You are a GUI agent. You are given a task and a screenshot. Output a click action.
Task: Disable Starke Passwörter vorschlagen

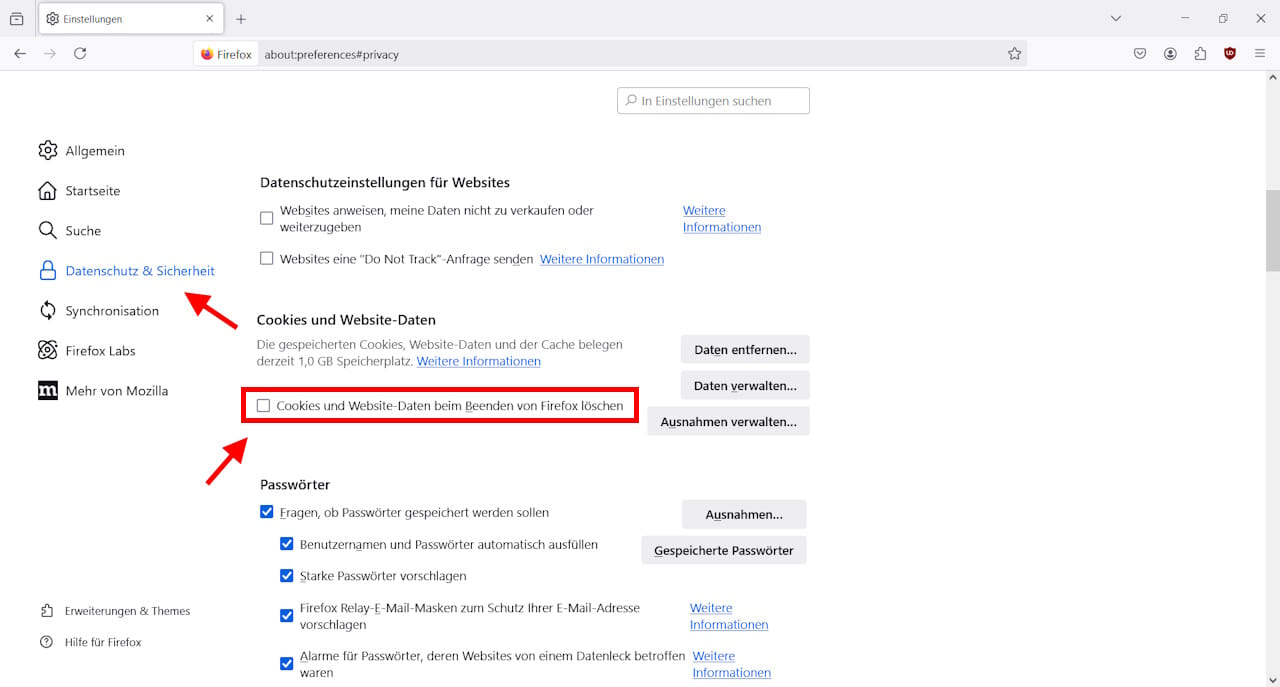pos(287,575)
